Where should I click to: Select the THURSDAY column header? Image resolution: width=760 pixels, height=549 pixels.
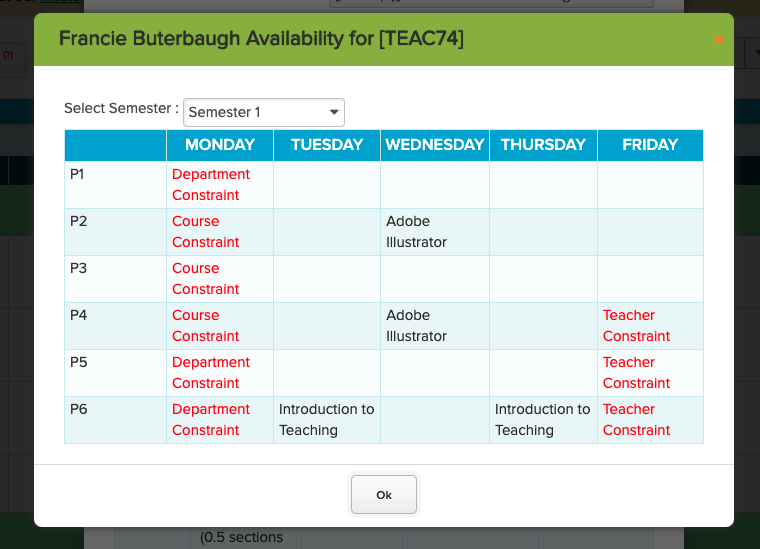543,145
